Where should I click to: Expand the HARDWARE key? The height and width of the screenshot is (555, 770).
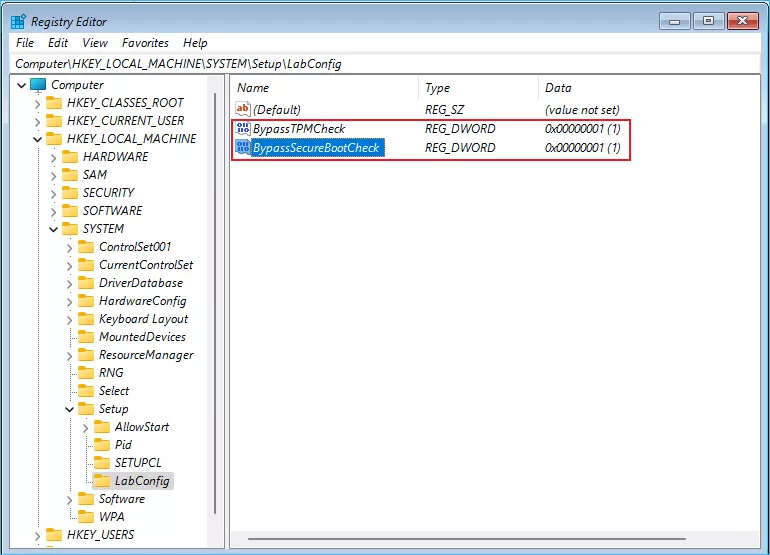click(54, 158)
